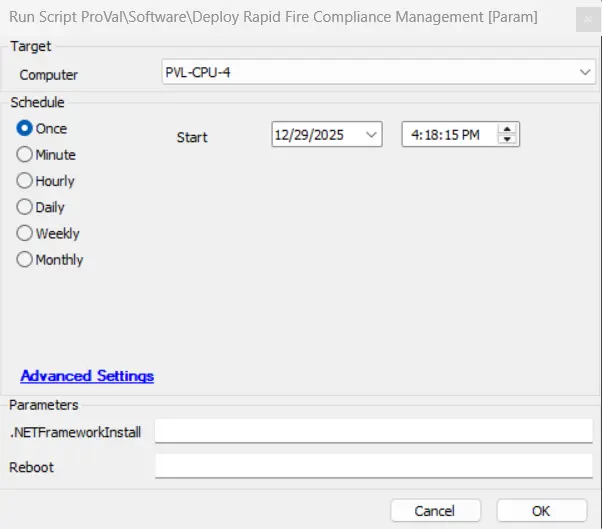The height and width of the screenshot is (529, 602).
Task: Open the Start date calendar dropdown
Action: pyautogui.click(x=371, y=135)
